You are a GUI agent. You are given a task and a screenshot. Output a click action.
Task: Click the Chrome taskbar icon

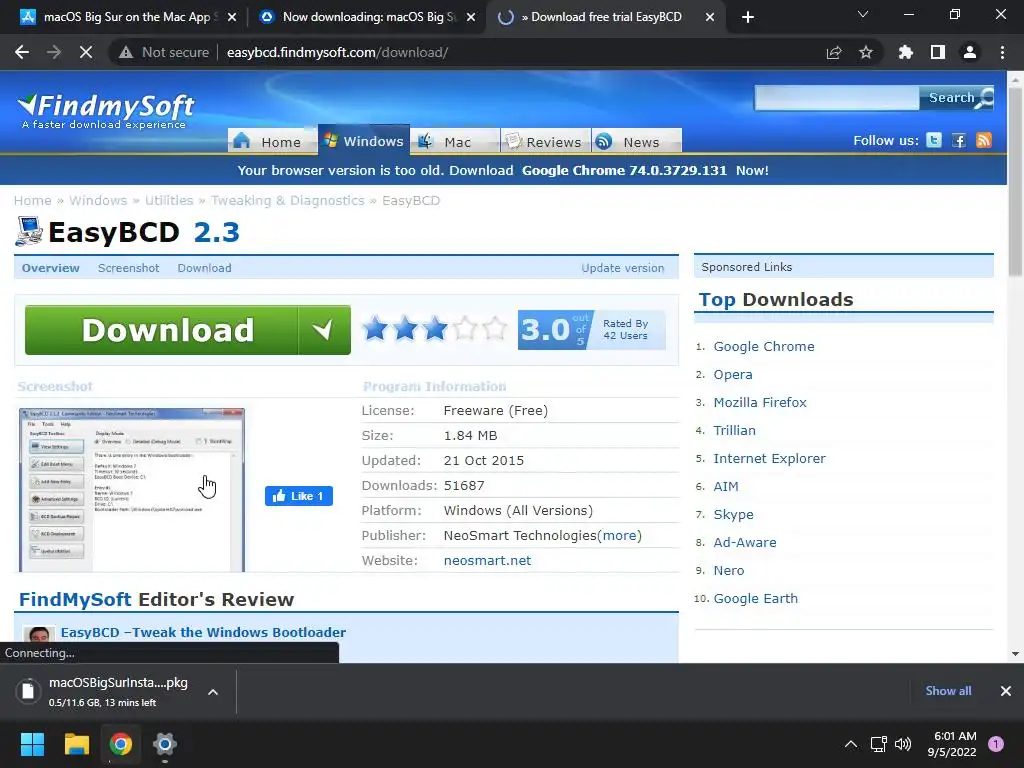121,744
